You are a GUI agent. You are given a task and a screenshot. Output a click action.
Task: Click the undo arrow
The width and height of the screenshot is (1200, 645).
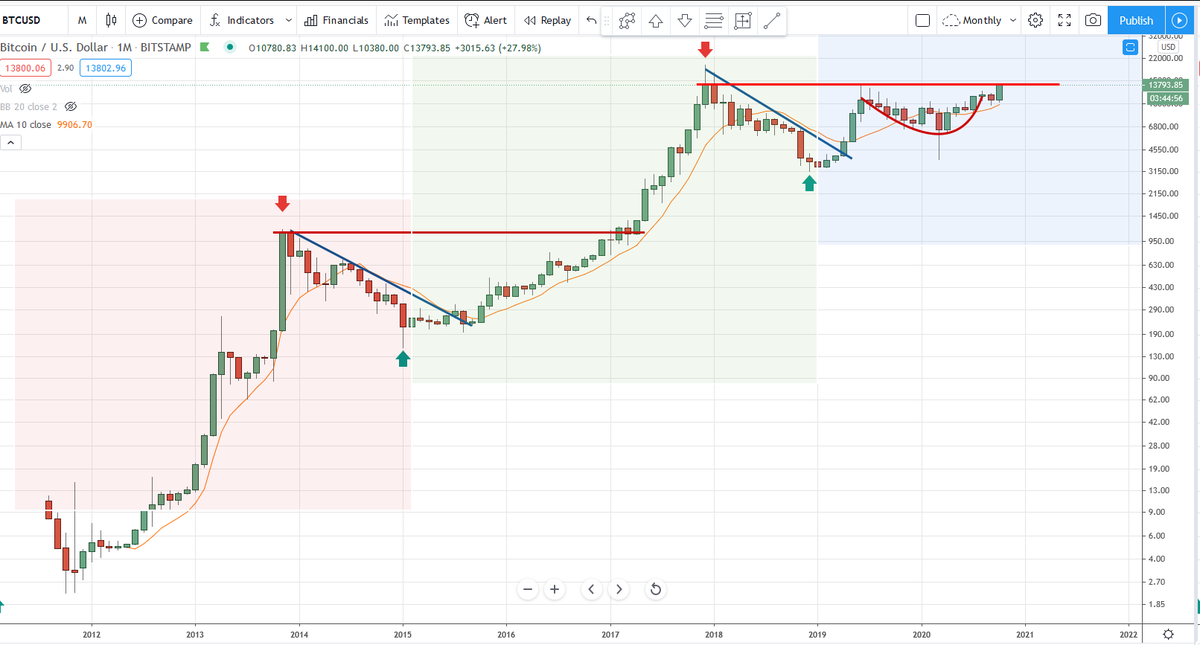click(x=590, y=20)
